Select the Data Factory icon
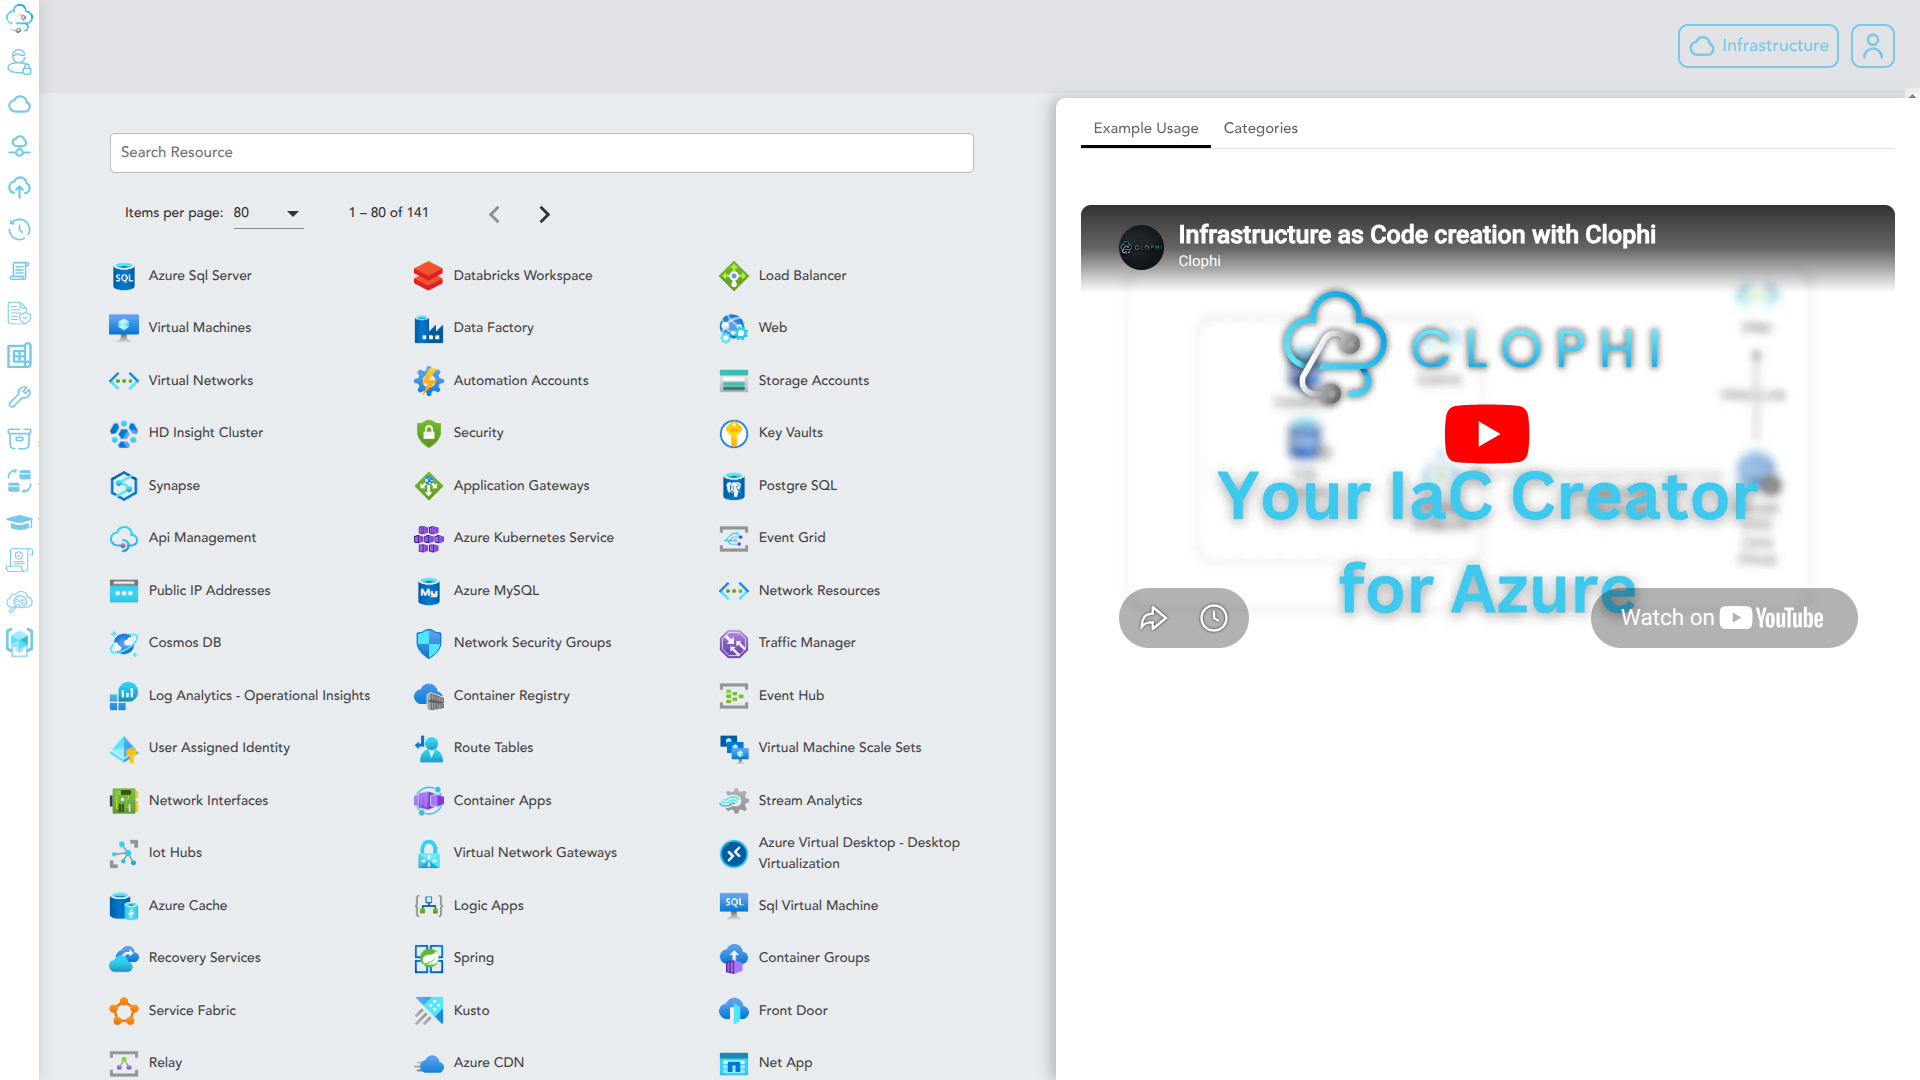Viewport: 1920px width, 1080px height. (428, 328)
